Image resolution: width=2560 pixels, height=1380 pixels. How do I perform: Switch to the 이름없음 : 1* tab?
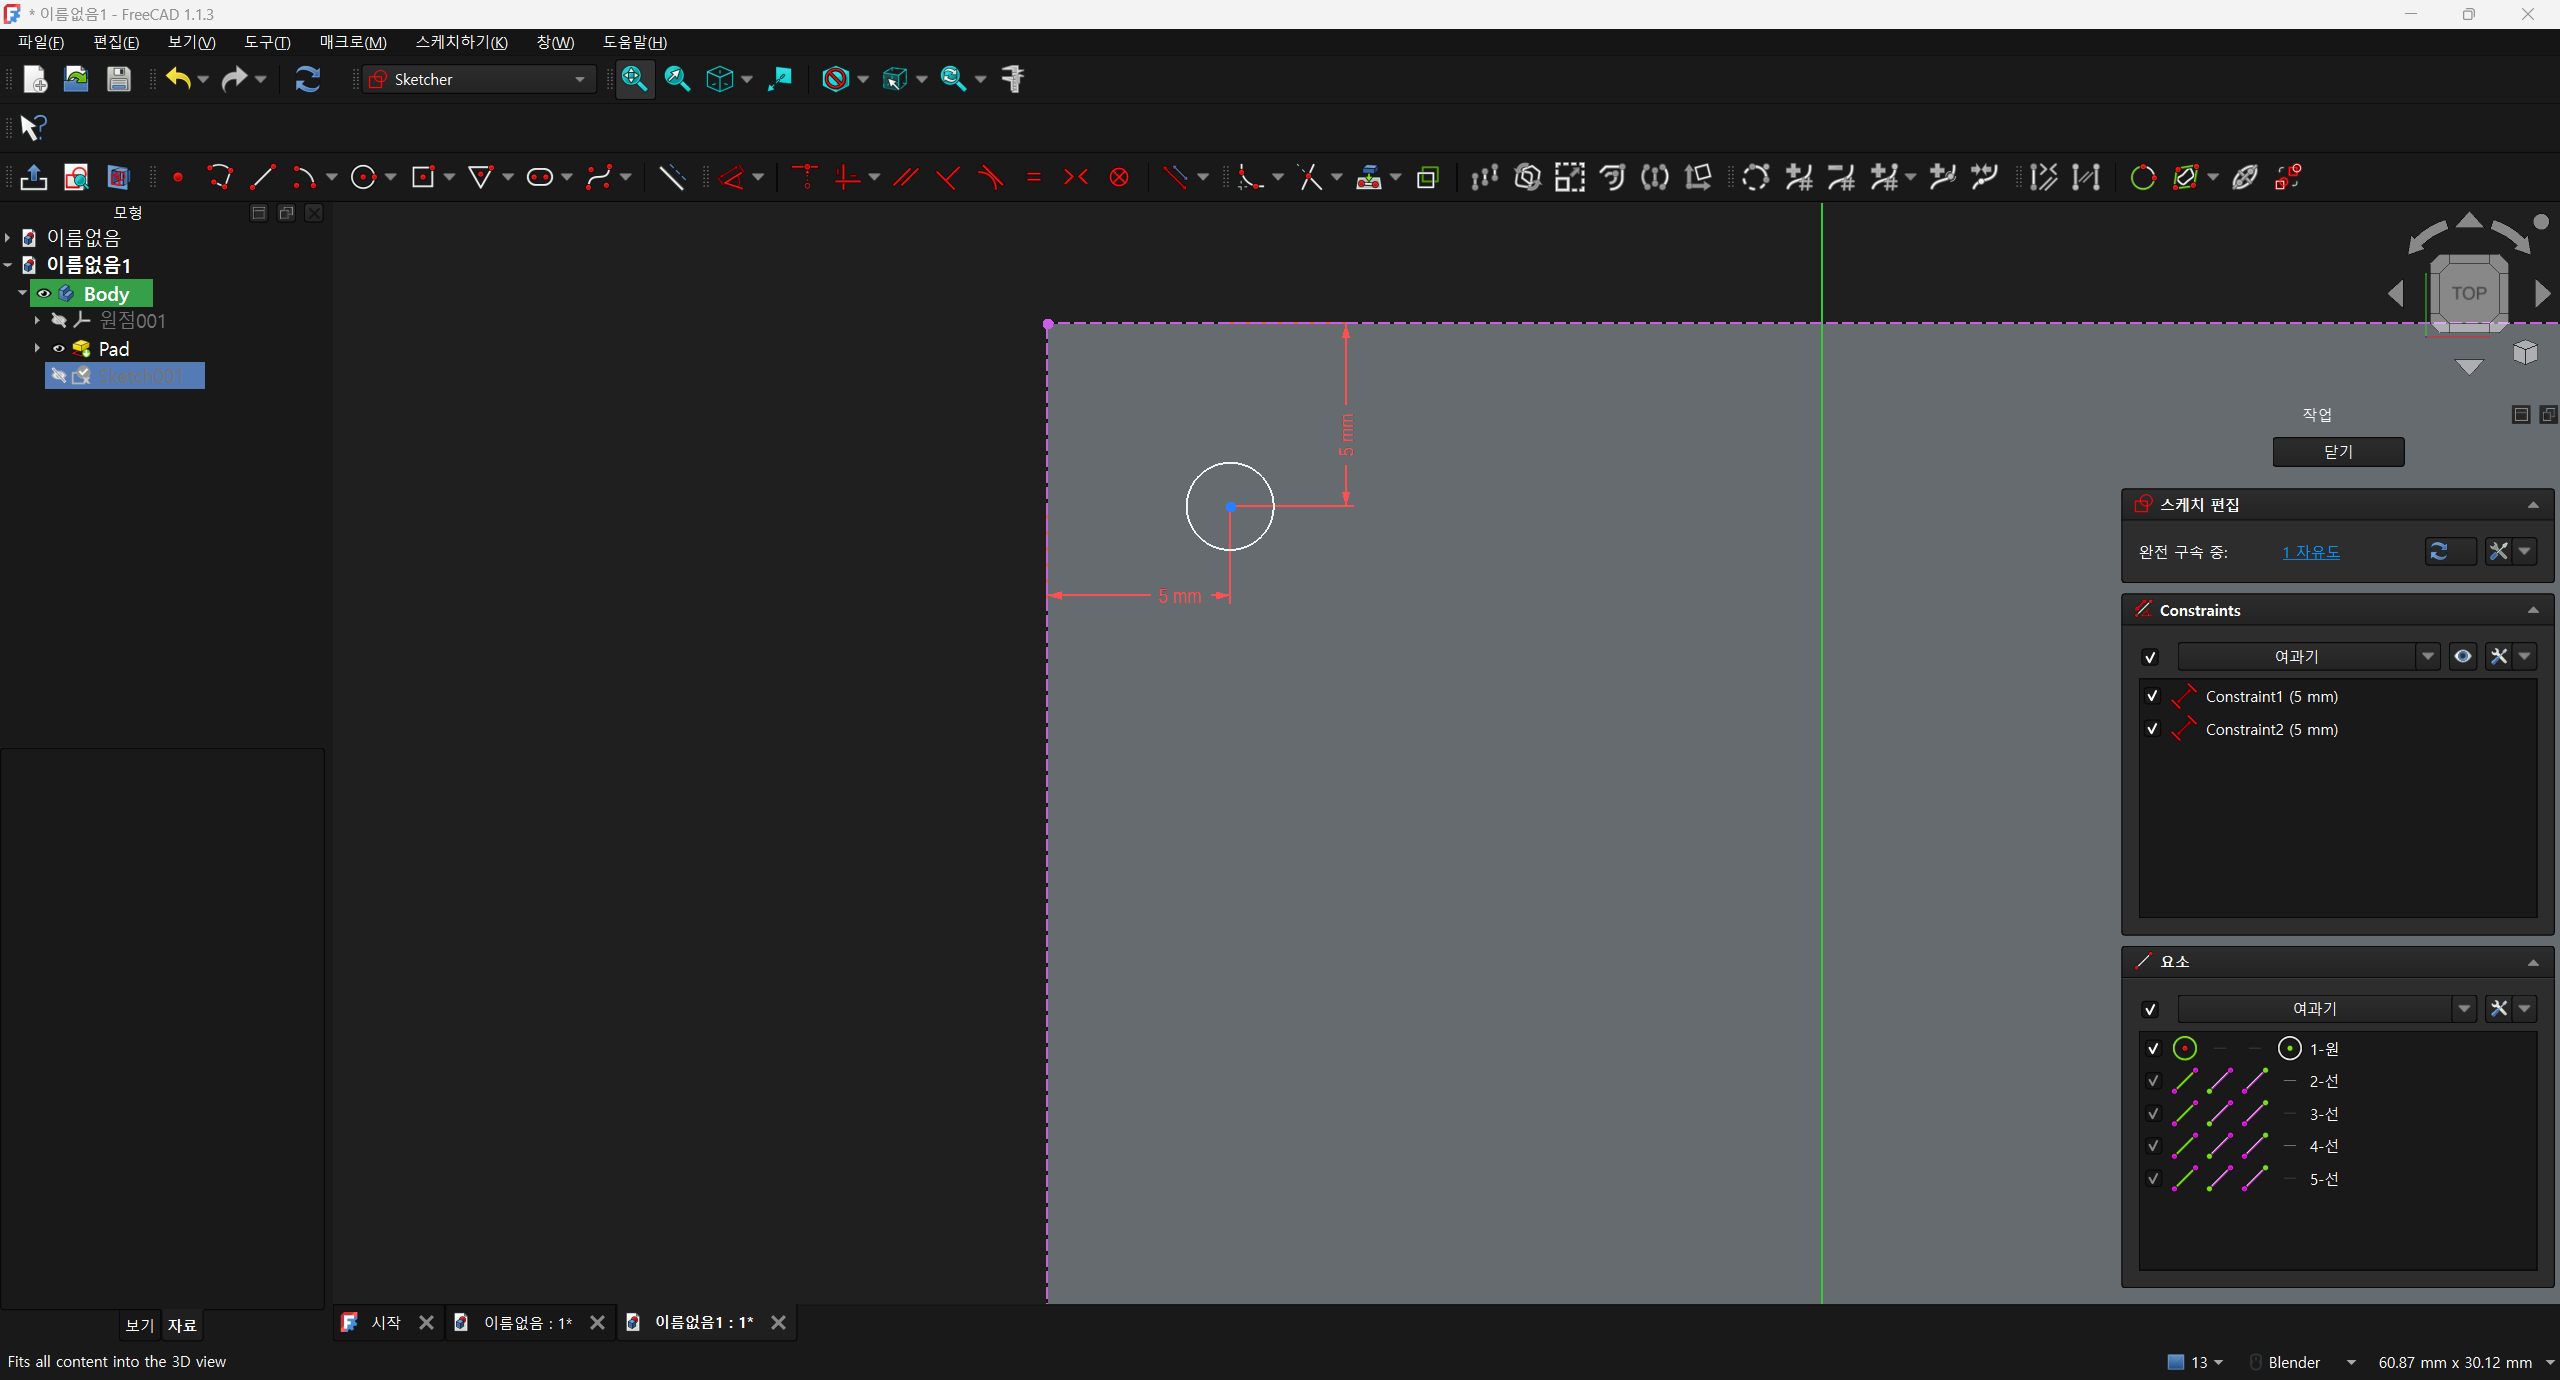(x=528, y=1323)
